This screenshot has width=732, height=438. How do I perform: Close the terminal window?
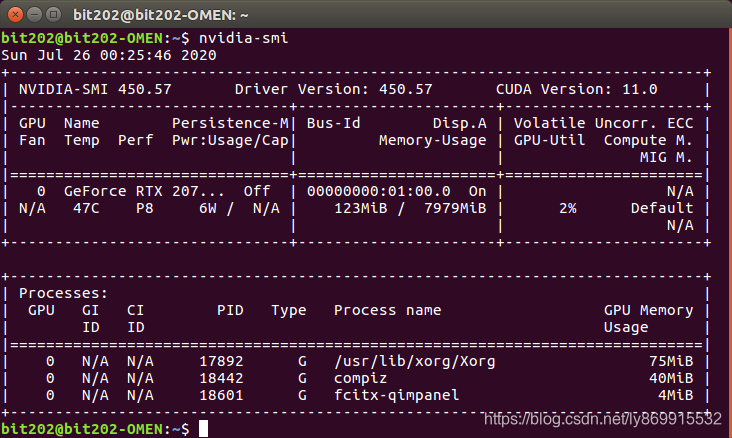[15, 14]
